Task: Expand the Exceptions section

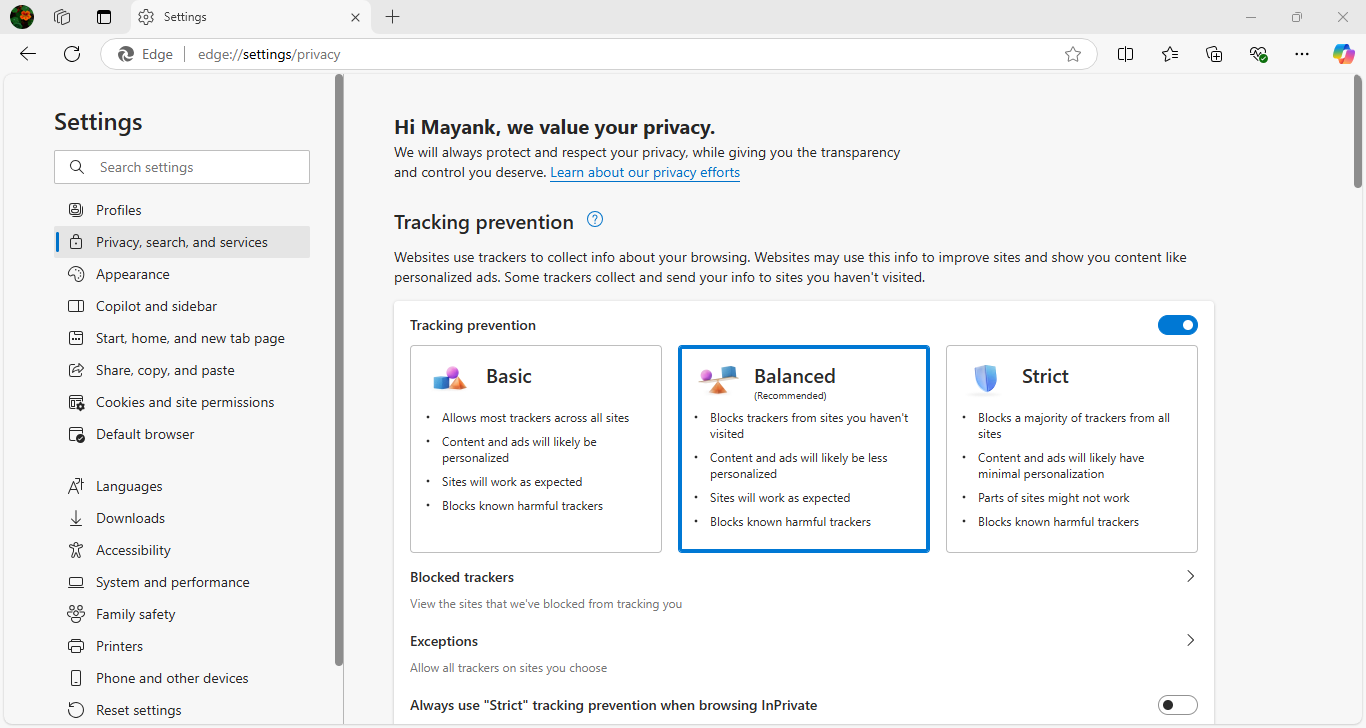Action: [1190, 640]
